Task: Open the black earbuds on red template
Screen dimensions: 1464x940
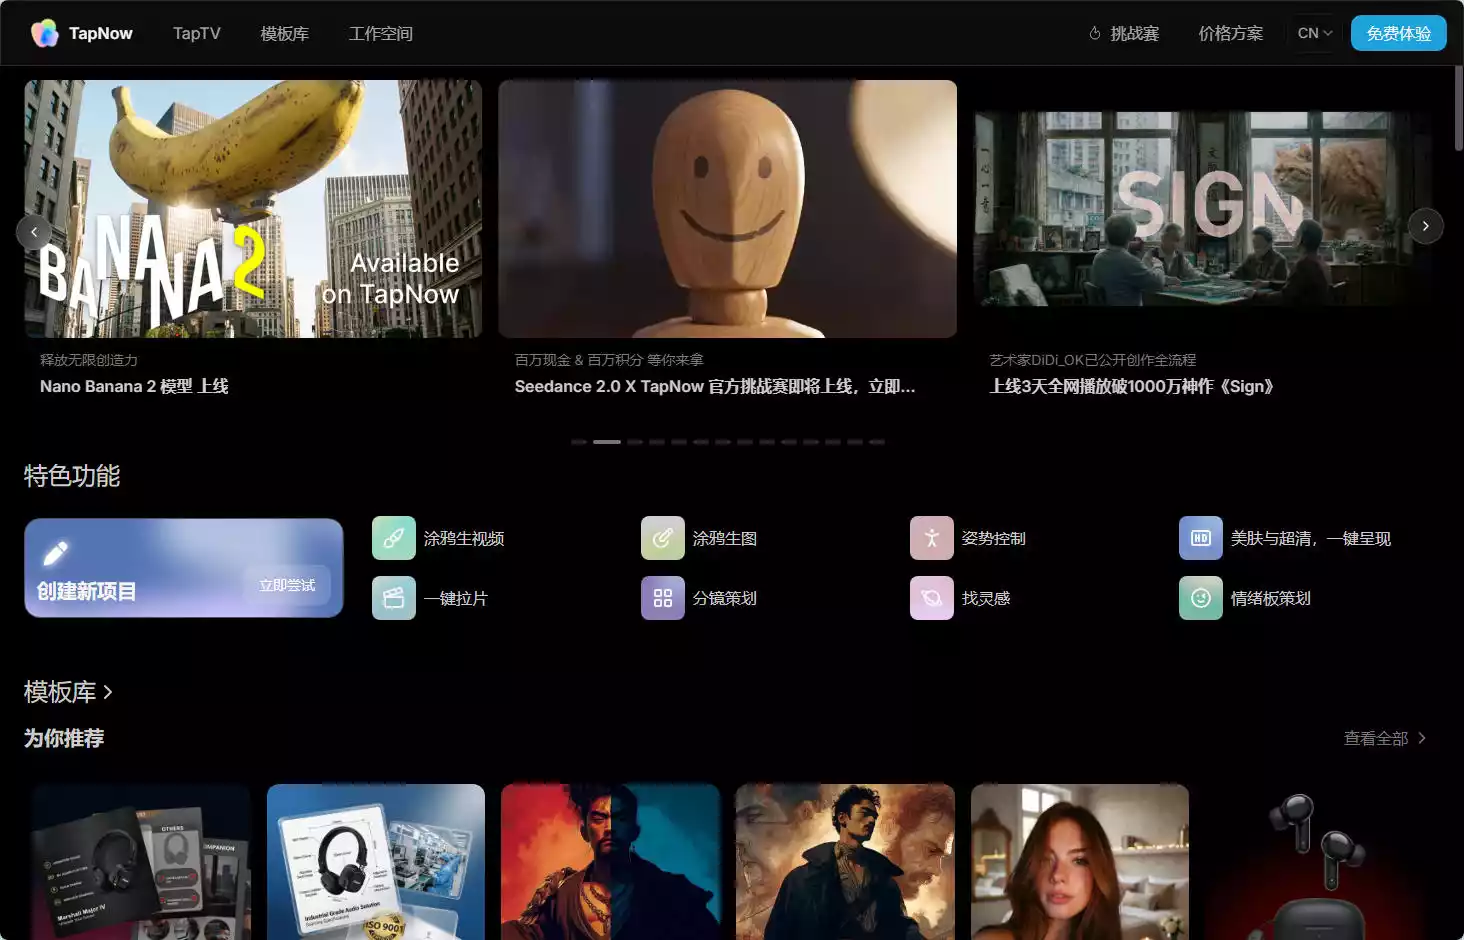Action: [1315, 862]
